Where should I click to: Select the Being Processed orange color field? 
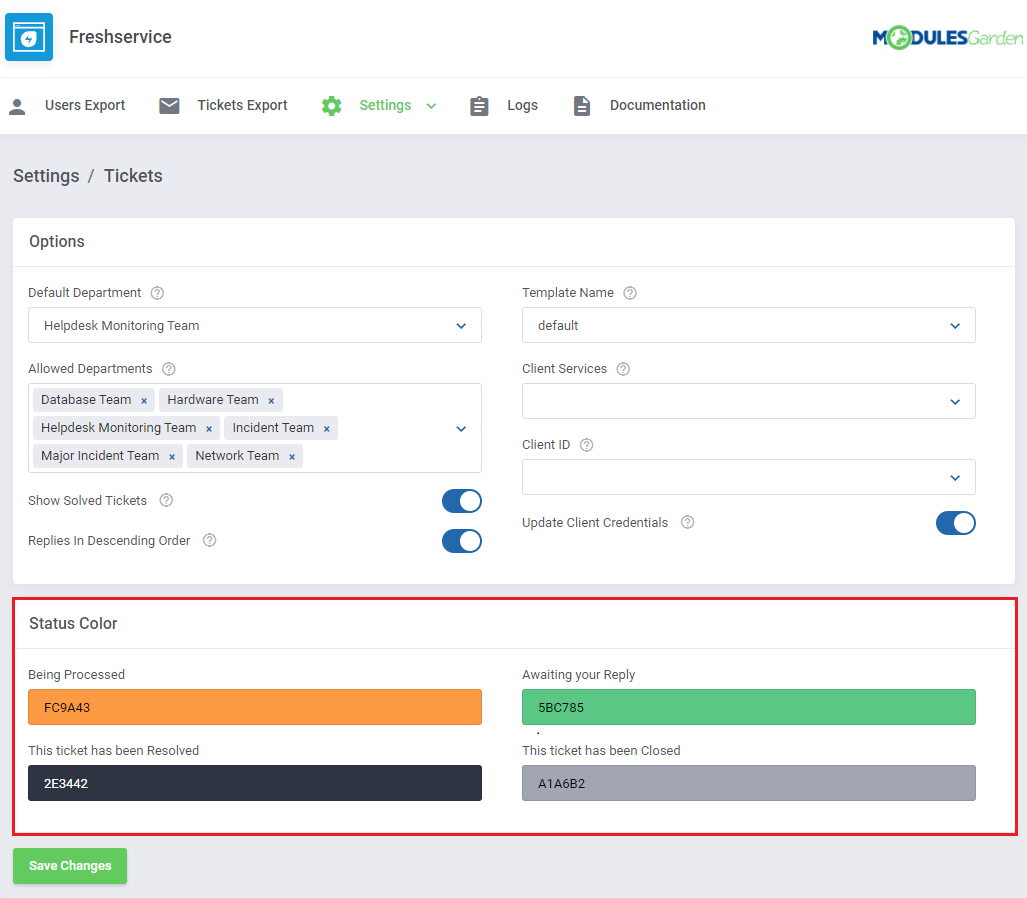[254, 707]
